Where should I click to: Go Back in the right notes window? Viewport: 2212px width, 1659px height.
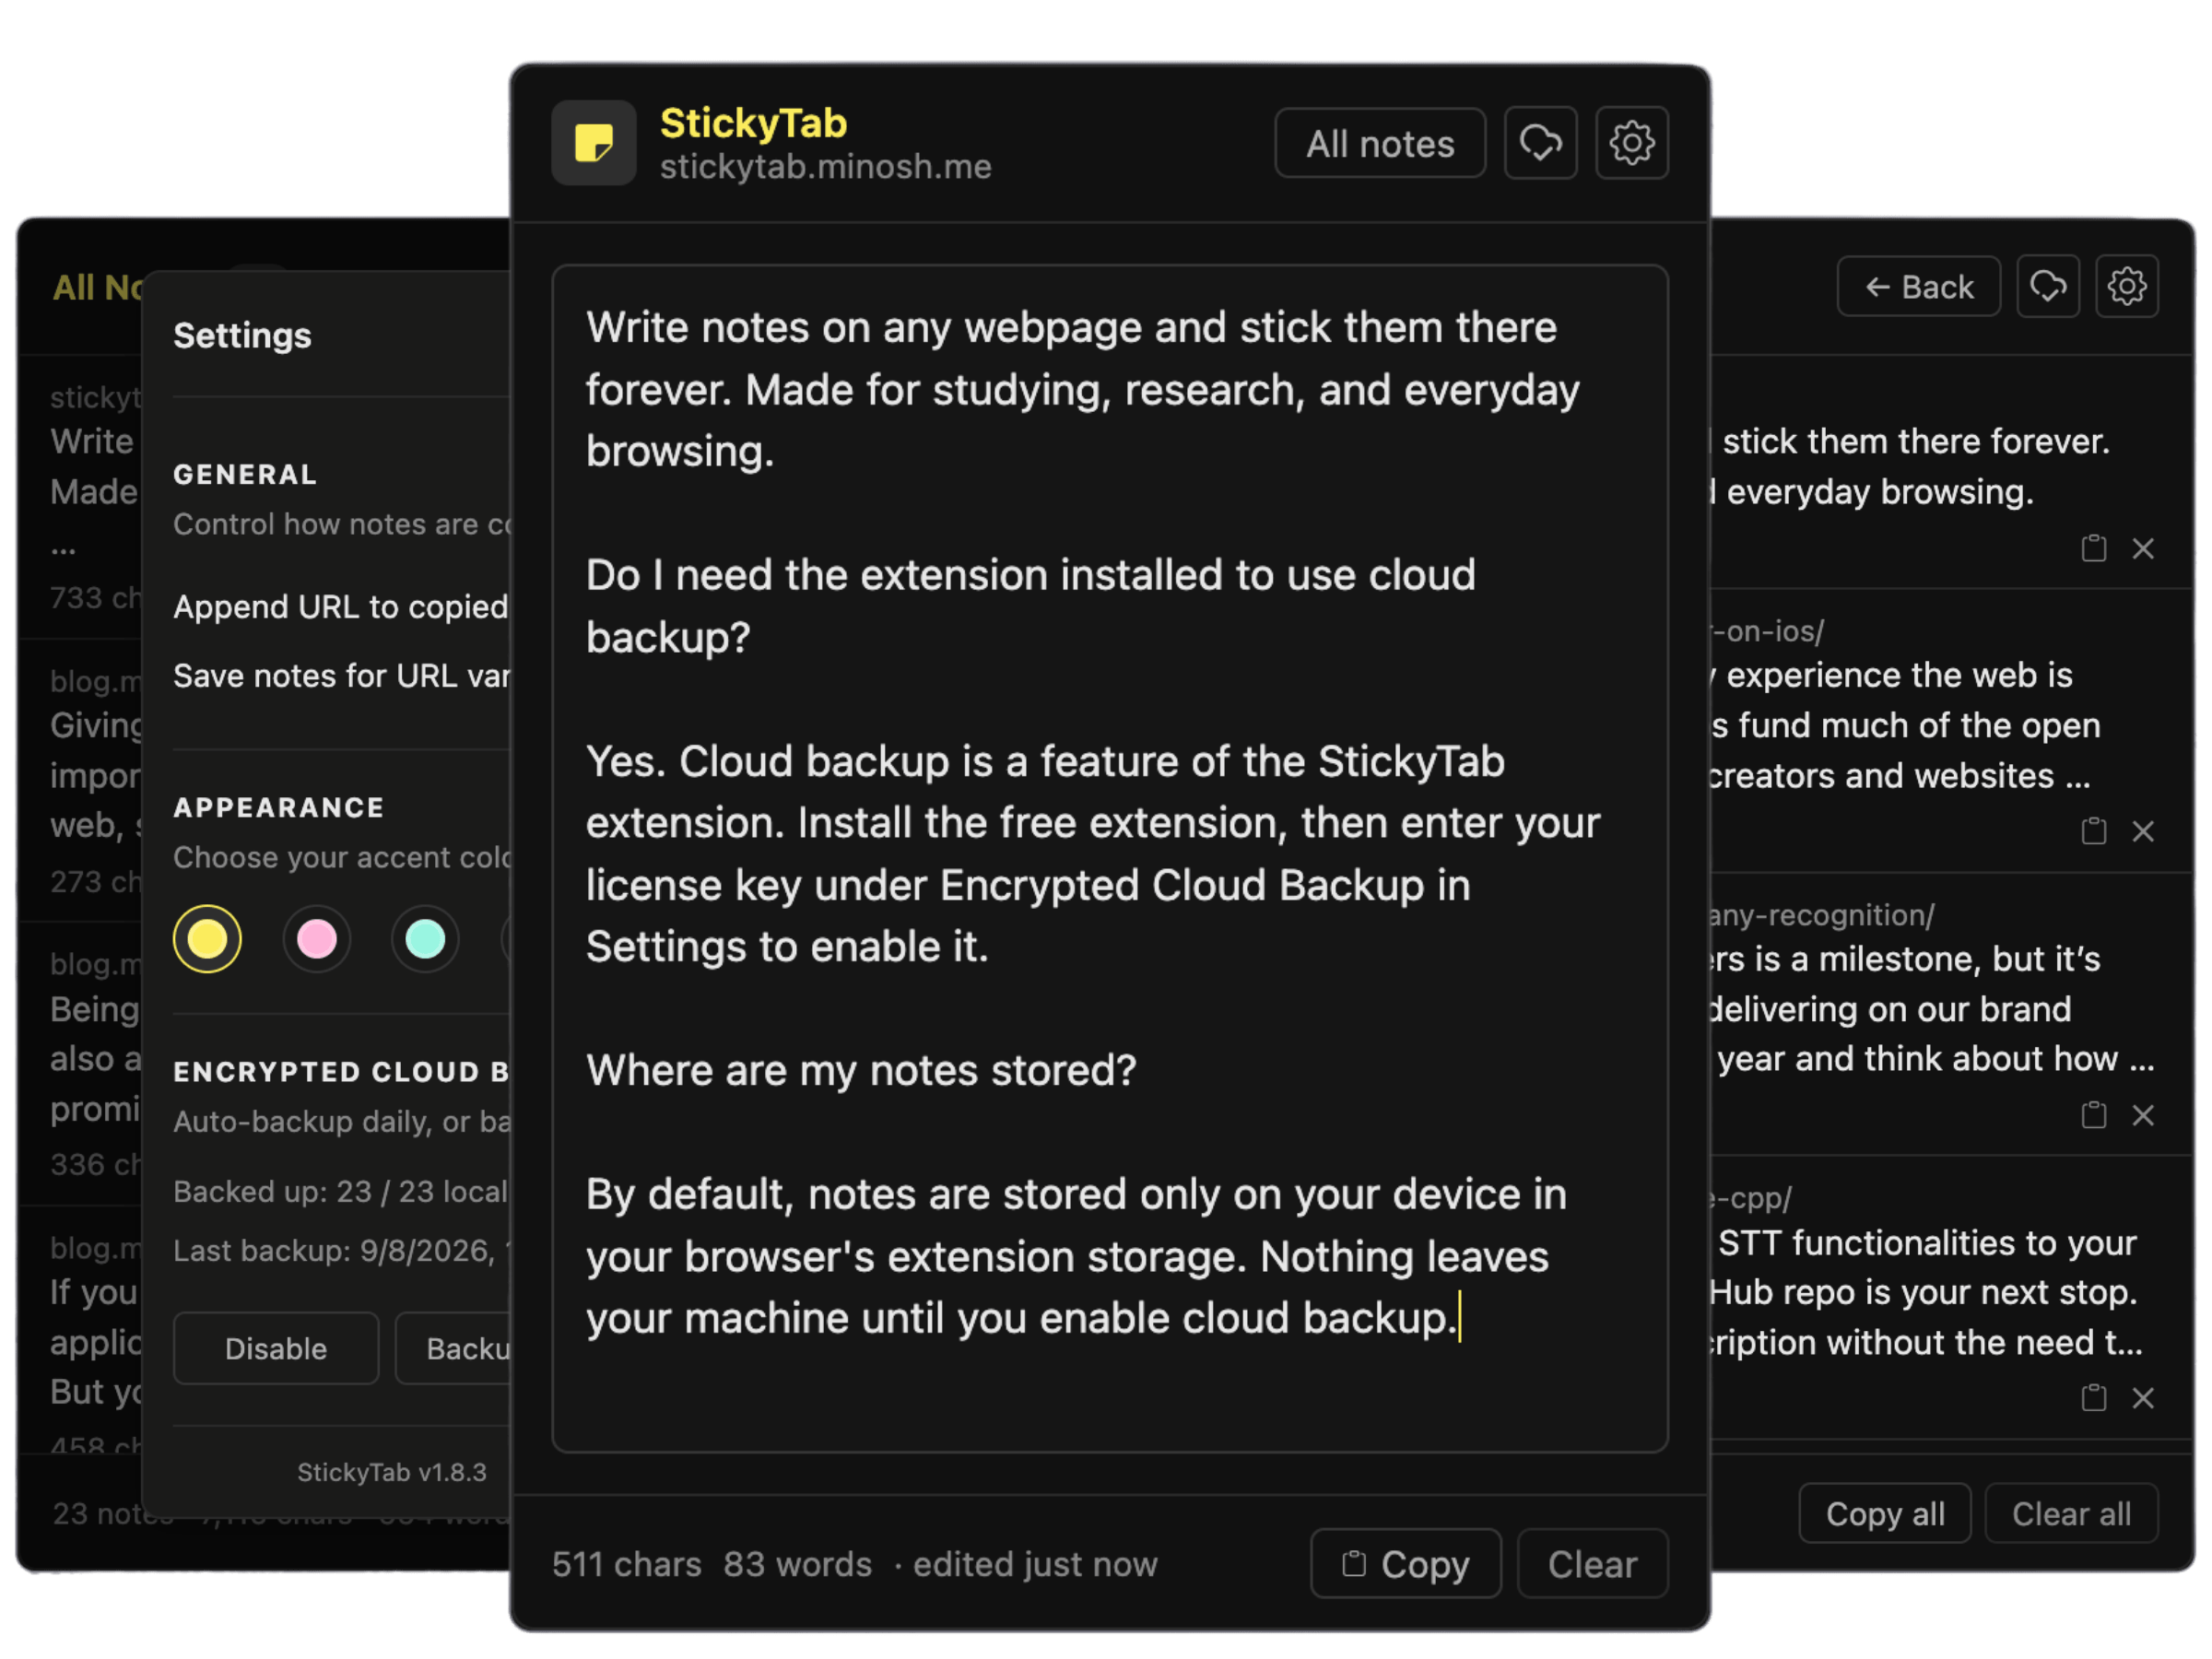(1918, 287)
